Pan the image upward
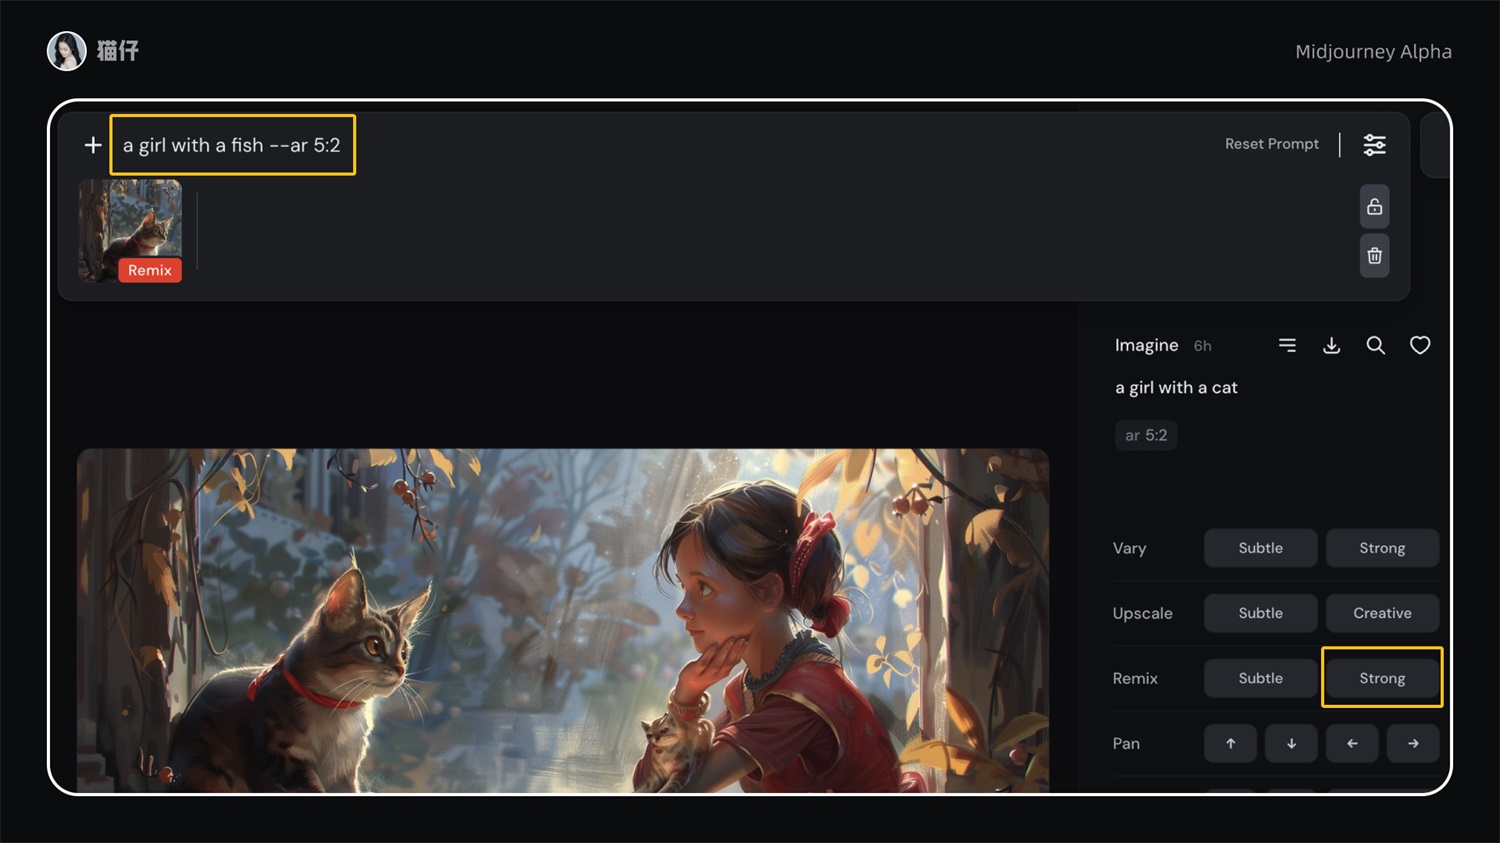 click(1231, 743)
